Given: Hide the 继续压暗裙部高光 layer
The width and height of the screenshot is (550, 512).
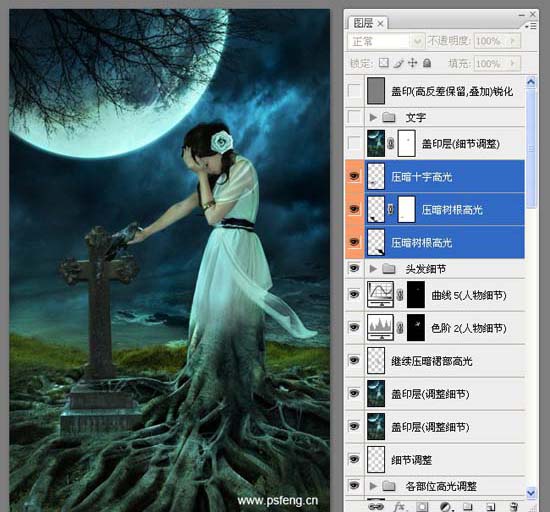Looking at the screenshot, I should pos(354,361).
